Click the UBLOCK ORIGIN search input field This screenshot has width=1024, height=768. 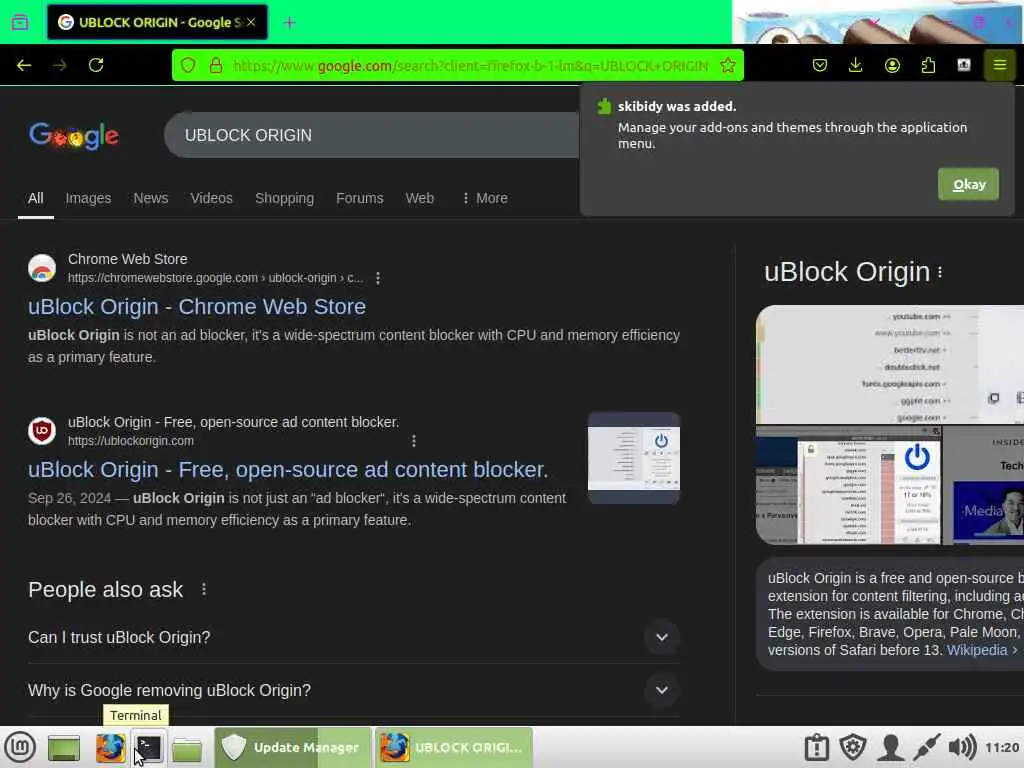(372, 135)
